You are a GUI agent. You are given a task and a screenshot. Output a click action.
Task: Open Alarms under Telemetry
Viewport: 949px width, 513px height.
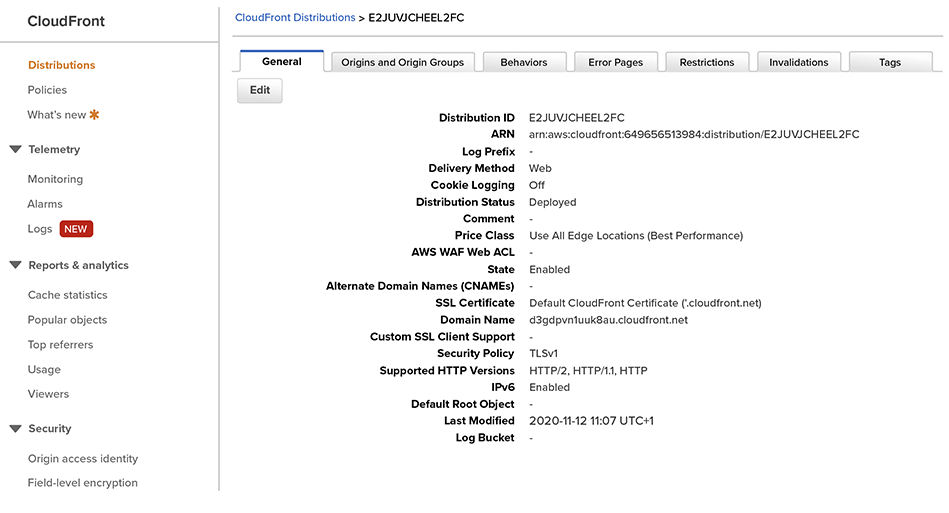[45, 204]
